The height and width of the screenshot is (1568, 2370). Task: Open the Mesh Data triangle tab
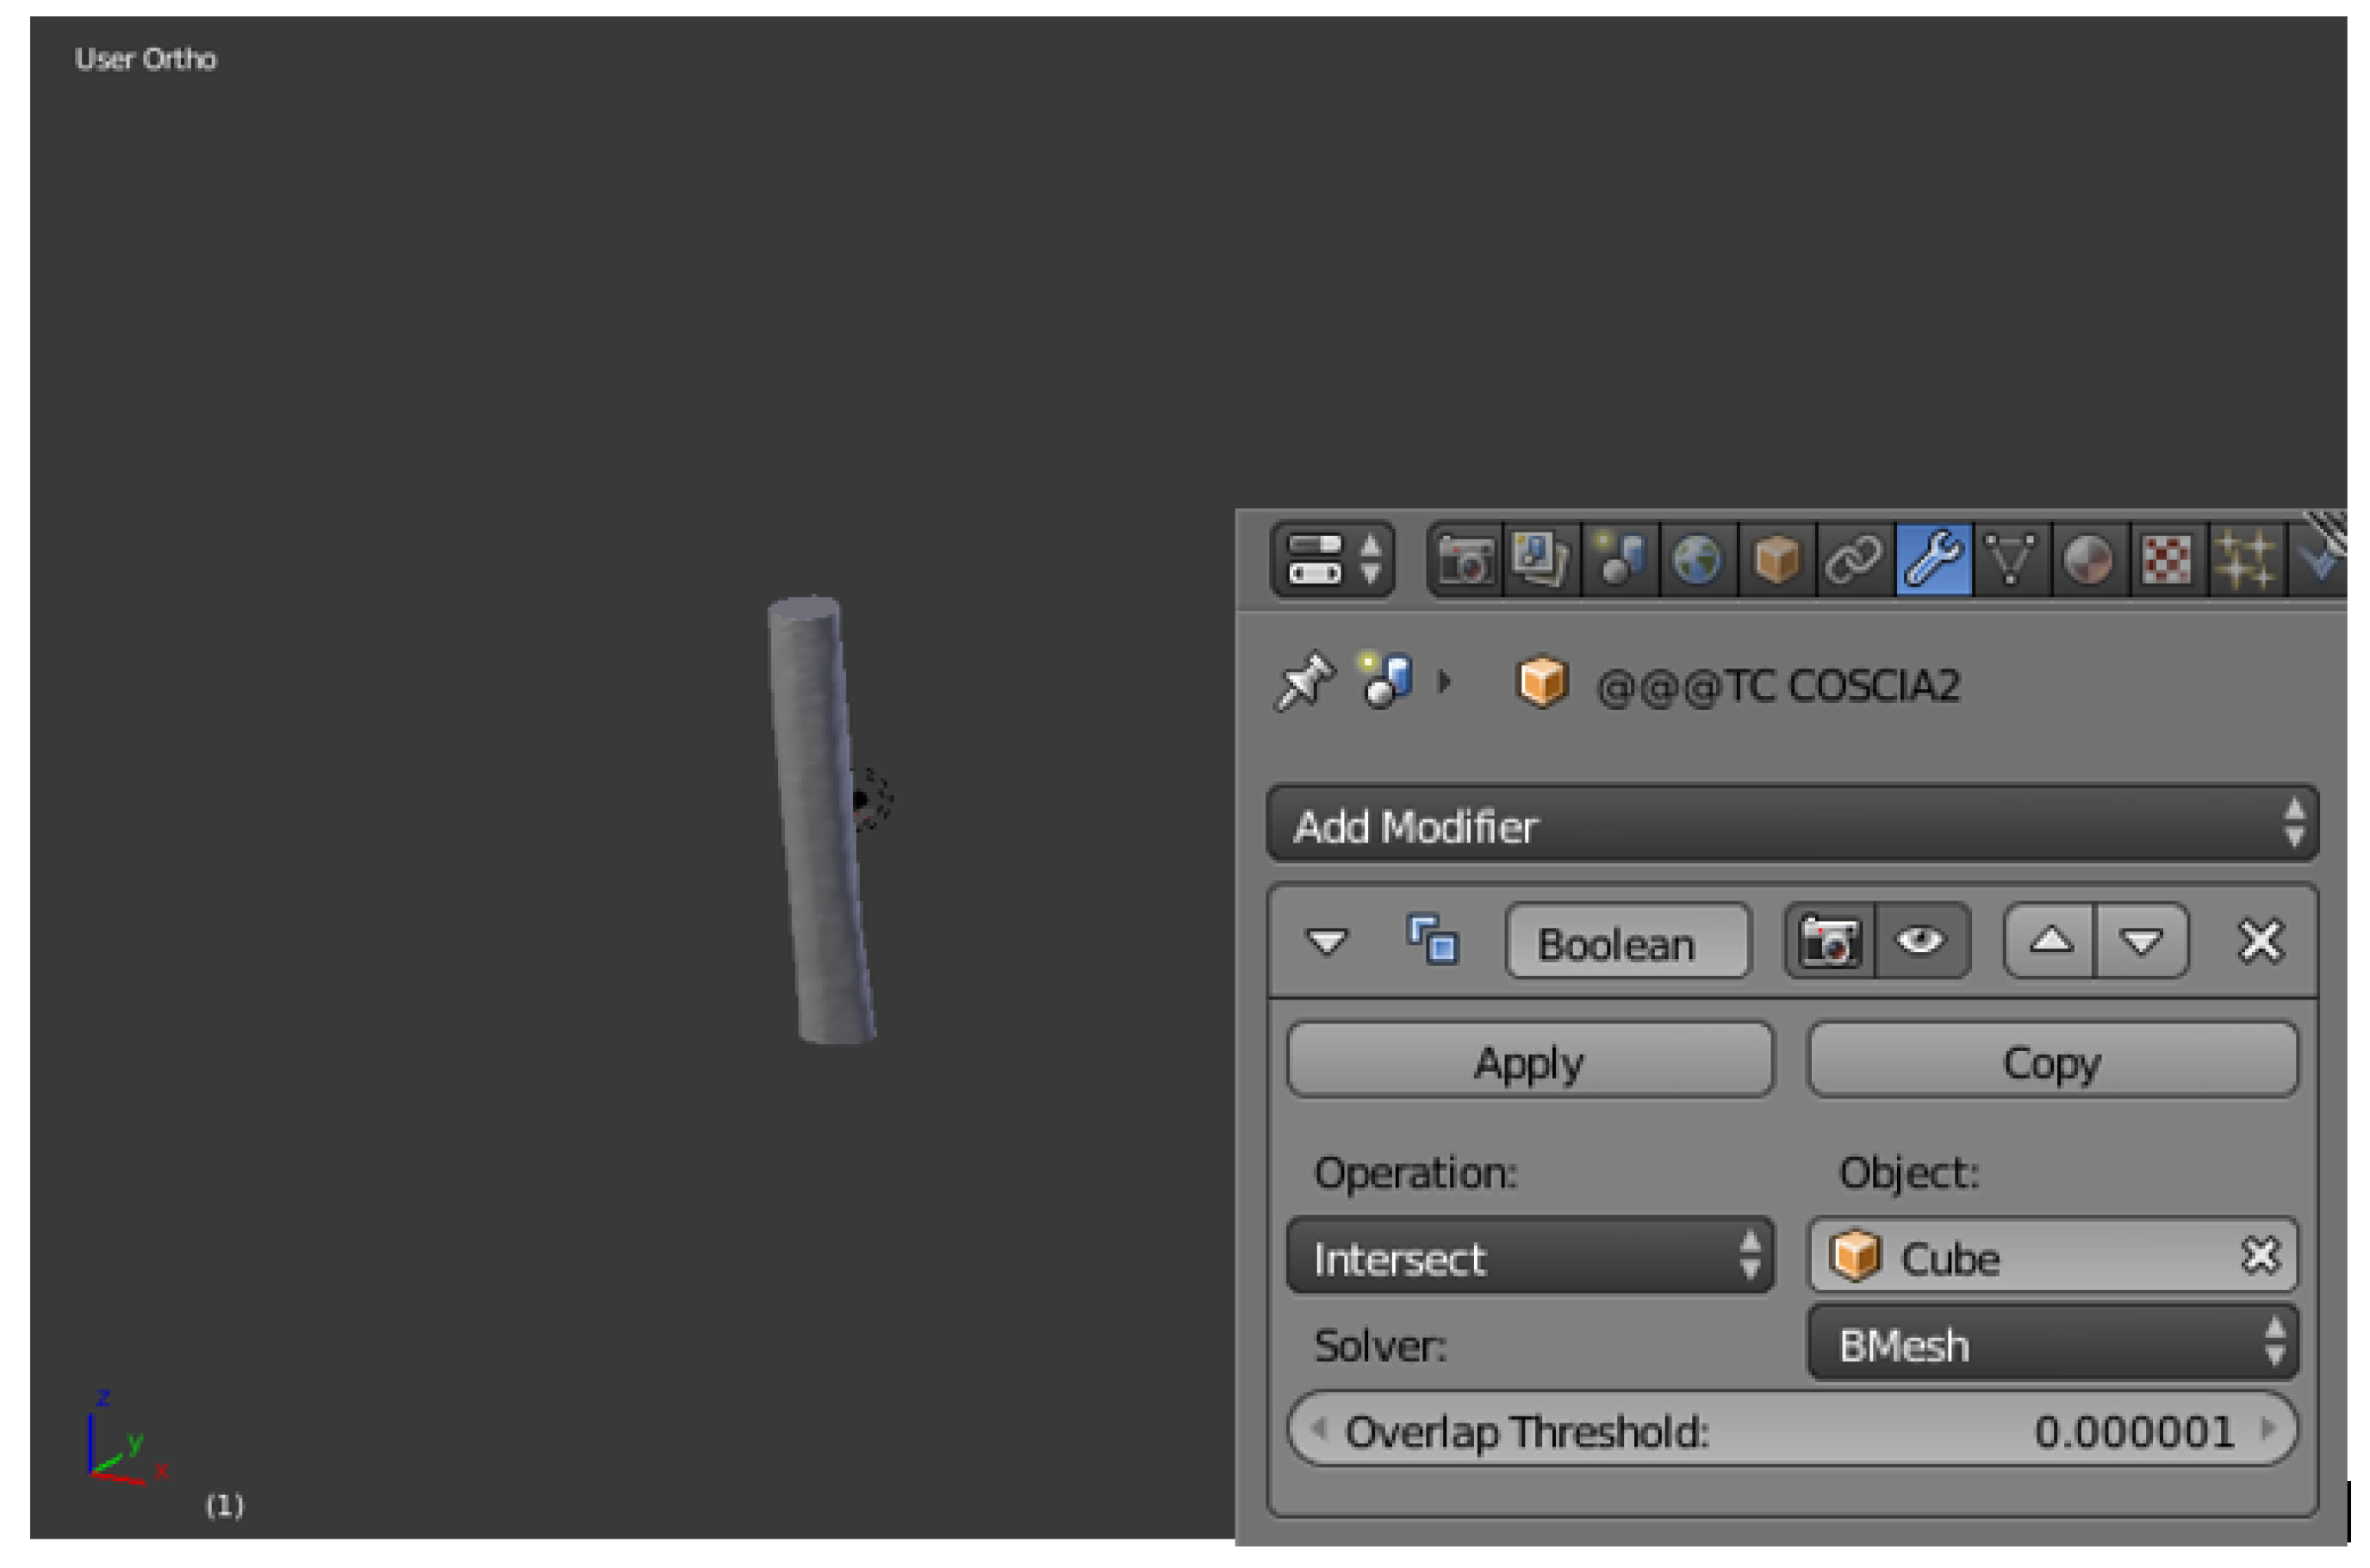tap(2011, 559)
